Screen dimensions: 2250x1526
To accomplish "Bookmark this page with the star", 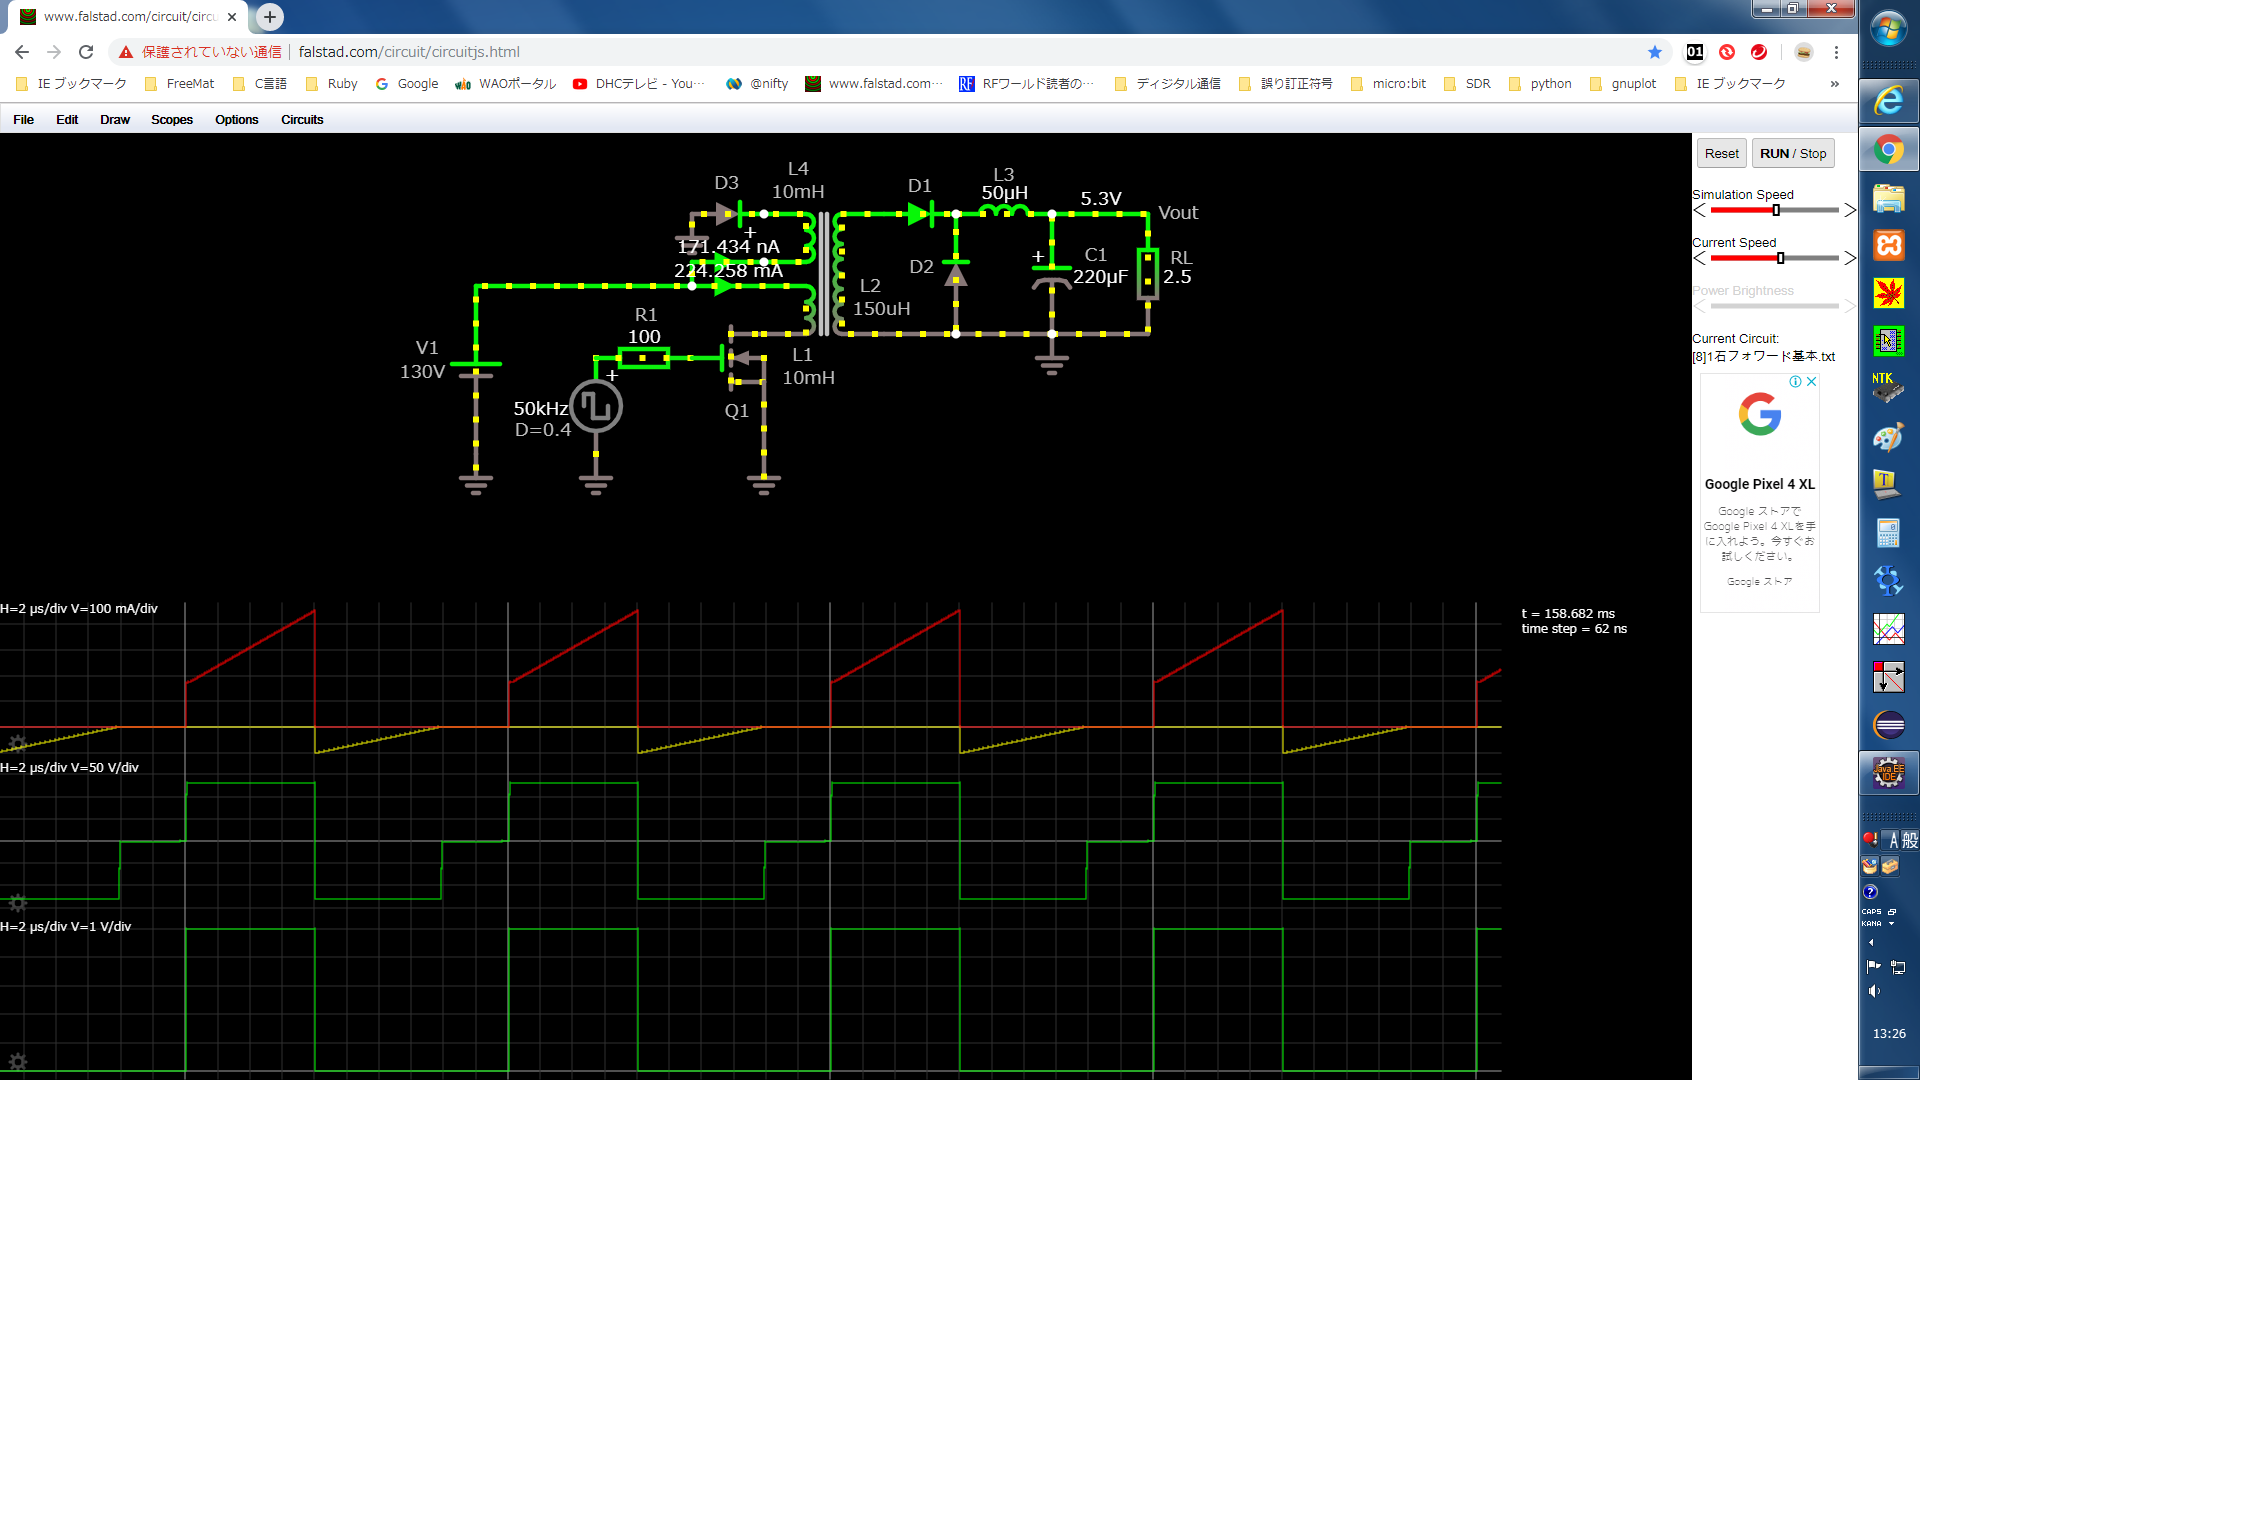I will tap(1655, 52).
